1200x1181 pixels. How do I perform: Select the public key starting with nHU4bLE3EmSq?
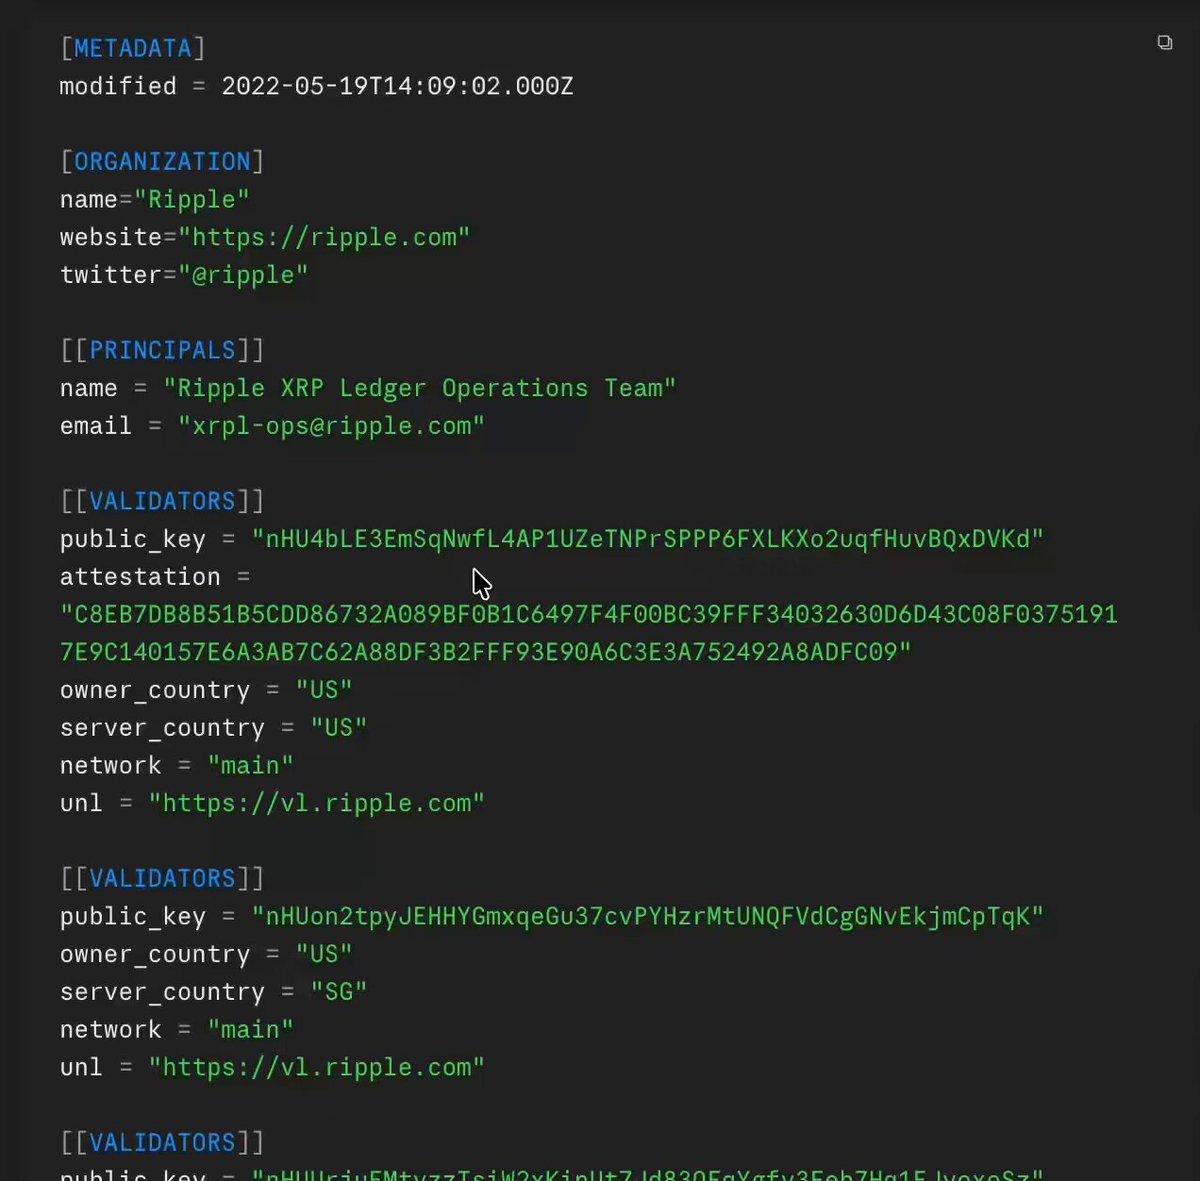(x=647, y=539)
